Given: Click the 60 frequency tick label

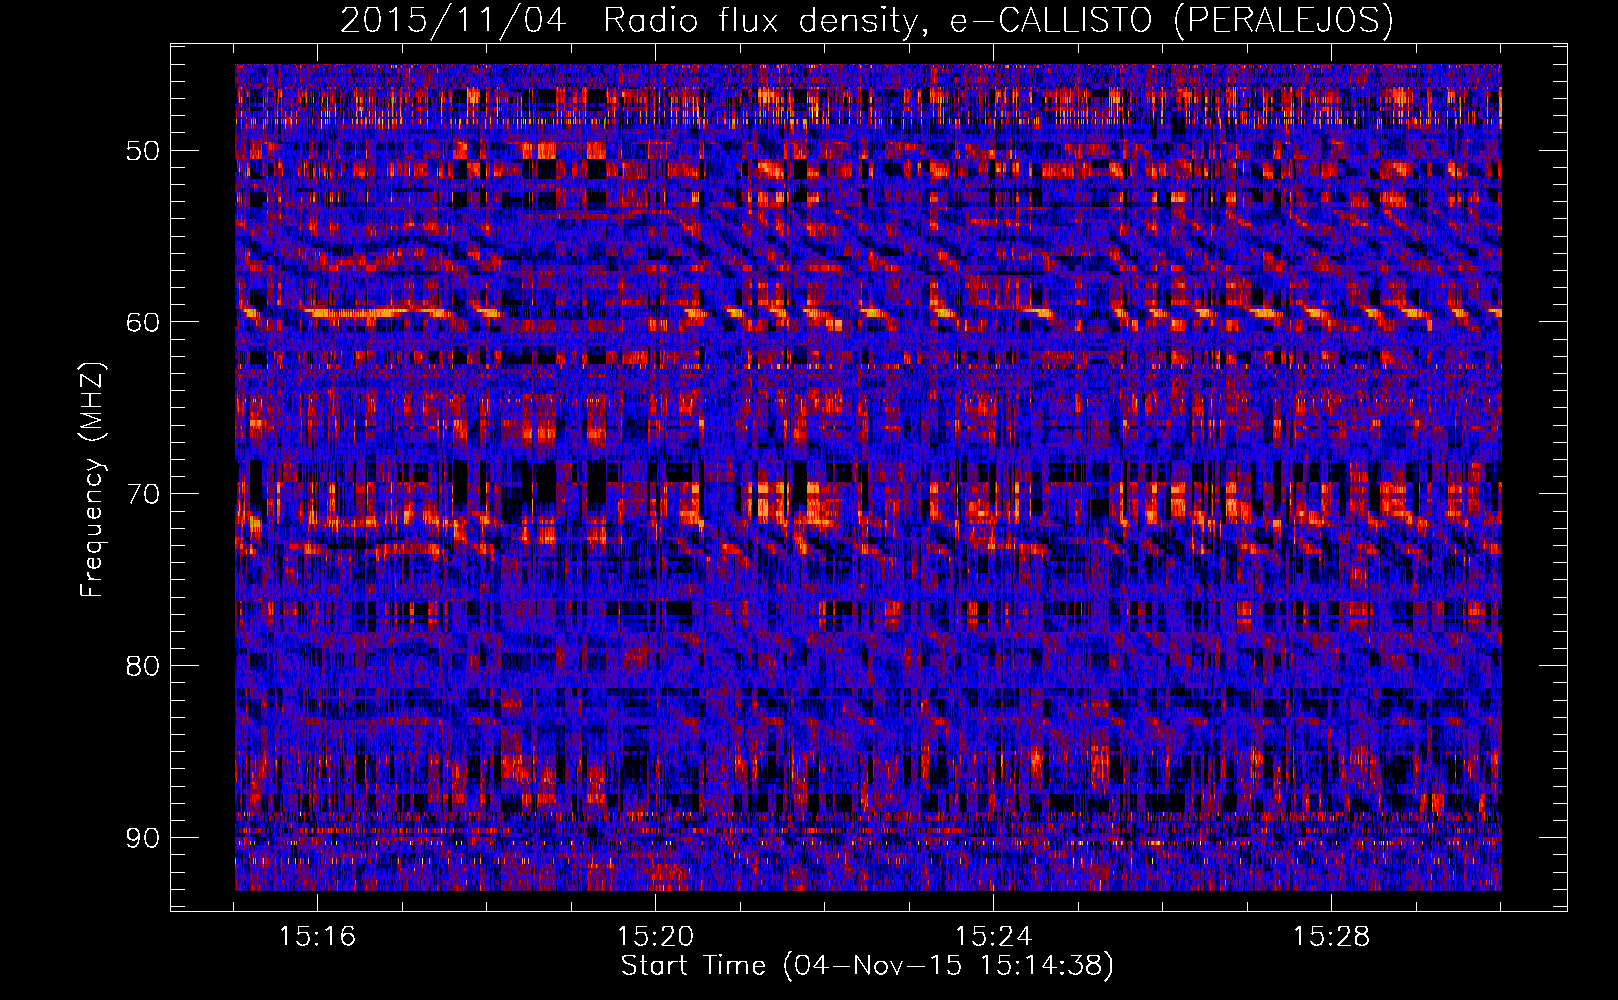Looking at the screenshot, I should click(x=143, y=322).
